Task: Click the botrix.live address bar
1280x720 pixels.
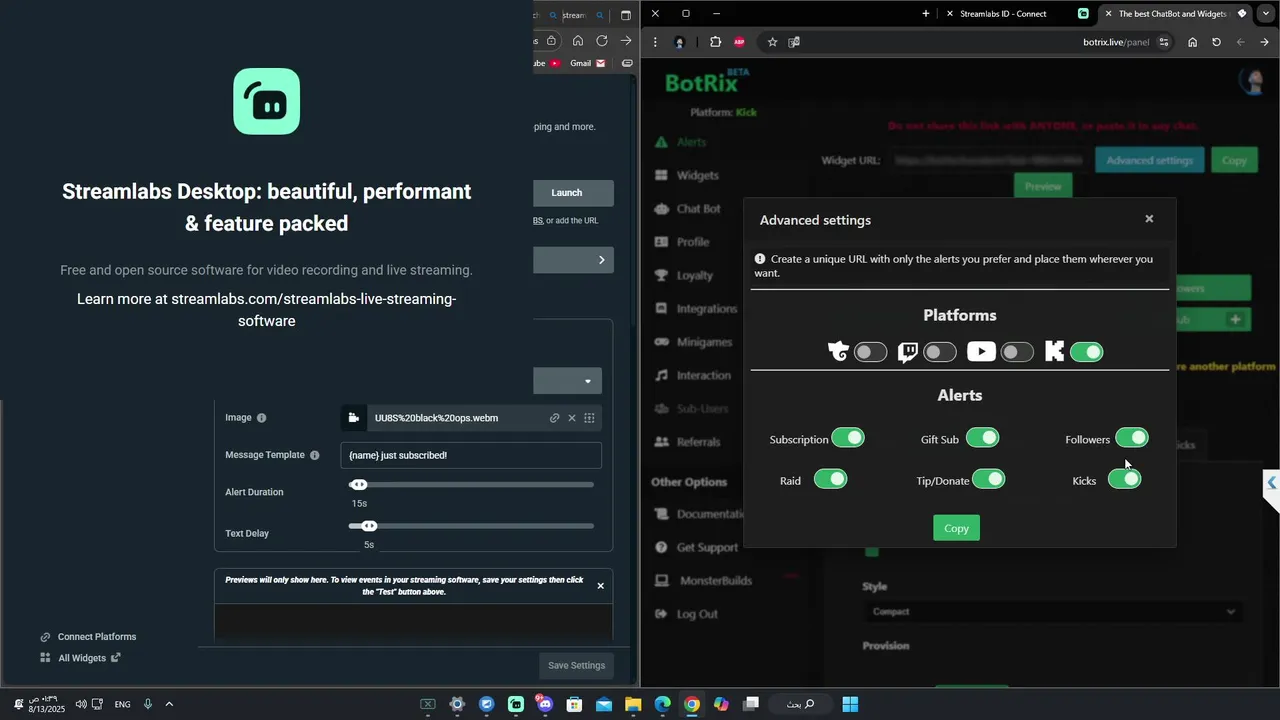Action: 1115,42
